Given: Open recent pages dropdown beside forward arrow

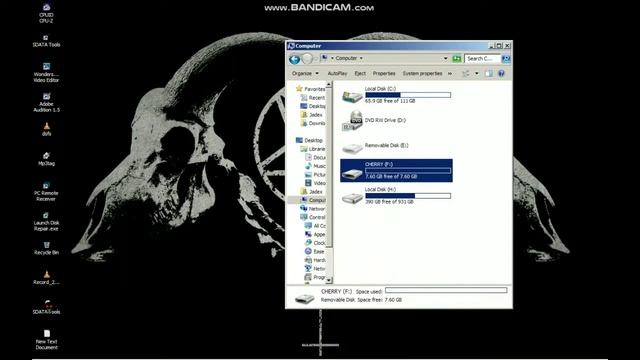Looking at the screenshot, I should pyautogui.click(x=316, y=59).
